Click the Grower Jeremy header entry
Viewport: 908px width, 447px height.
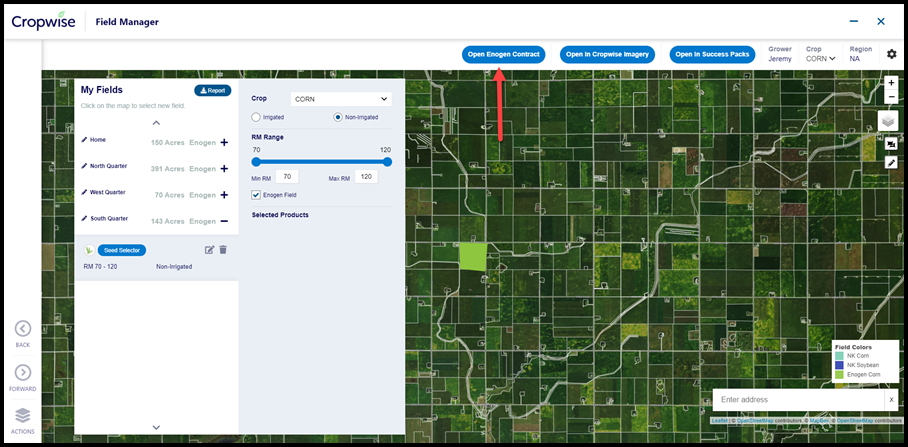tap(780, 54)
